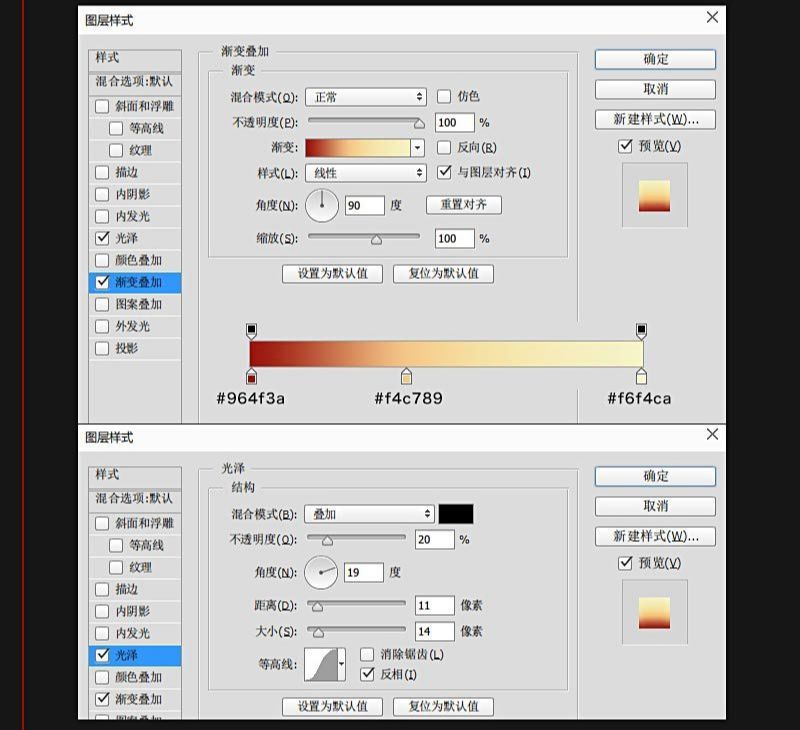Image resolution: width=800 pixels, height=730 pixels.
Task: Select the dark red #964f3a color stop
Action: pyautogui.click(x=251, y=376)
